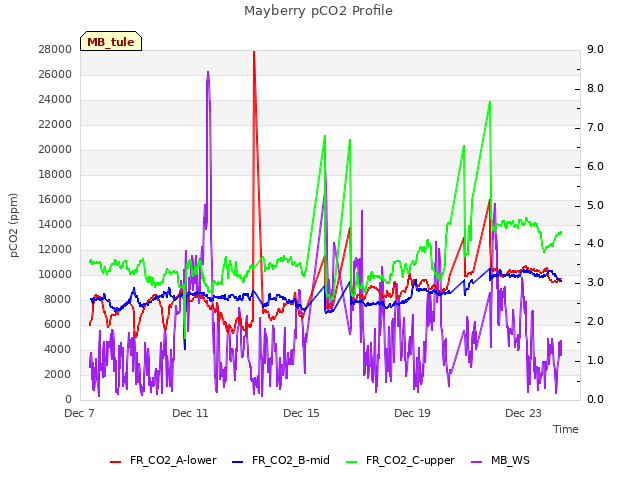This screenshot has height=480, width=640.
Task: Click the 7.0 right axis value
Action: (x=595, y=127)
